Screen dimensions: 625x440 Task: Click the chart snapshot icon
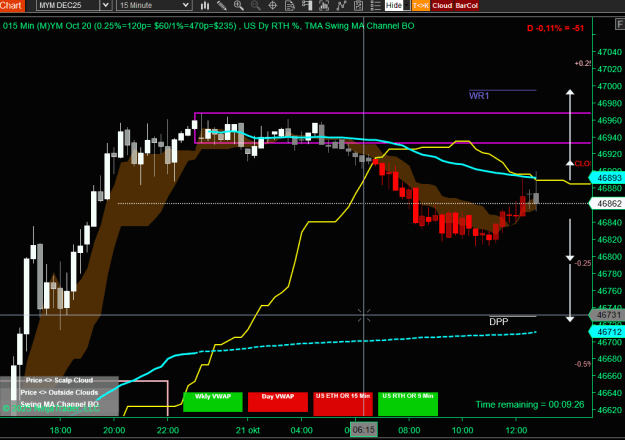click(x=324, y=5)
